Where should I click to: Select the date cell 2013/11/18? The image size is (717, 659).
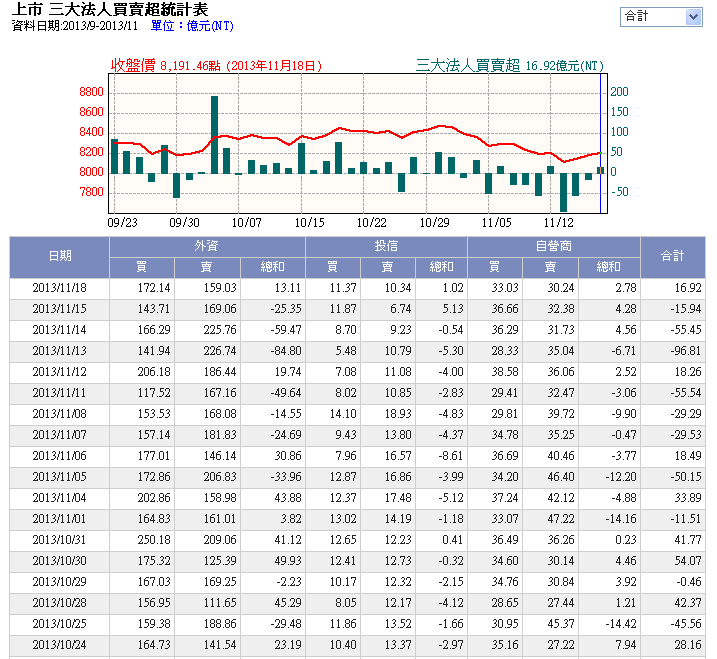[x=59, y=288]
